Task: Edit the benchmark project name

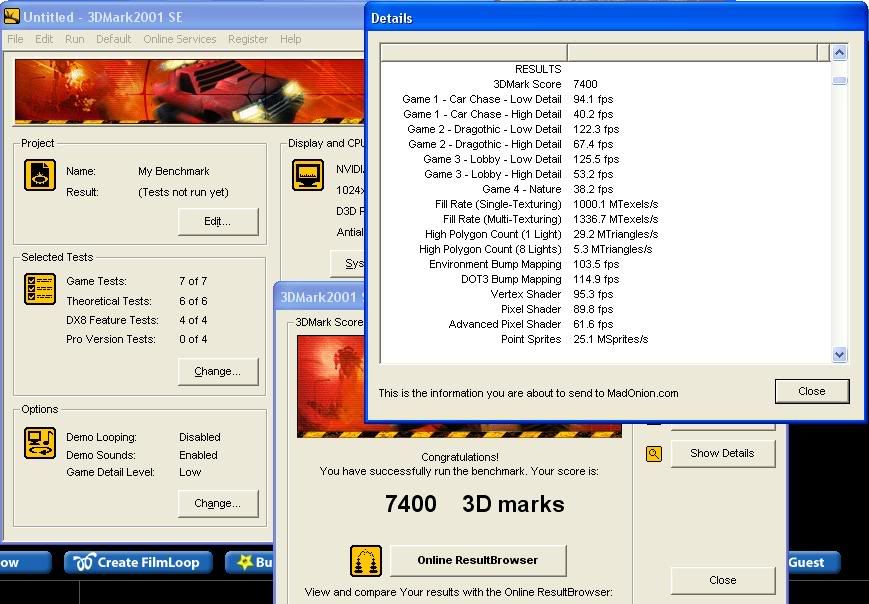Action: pos(218,222)
